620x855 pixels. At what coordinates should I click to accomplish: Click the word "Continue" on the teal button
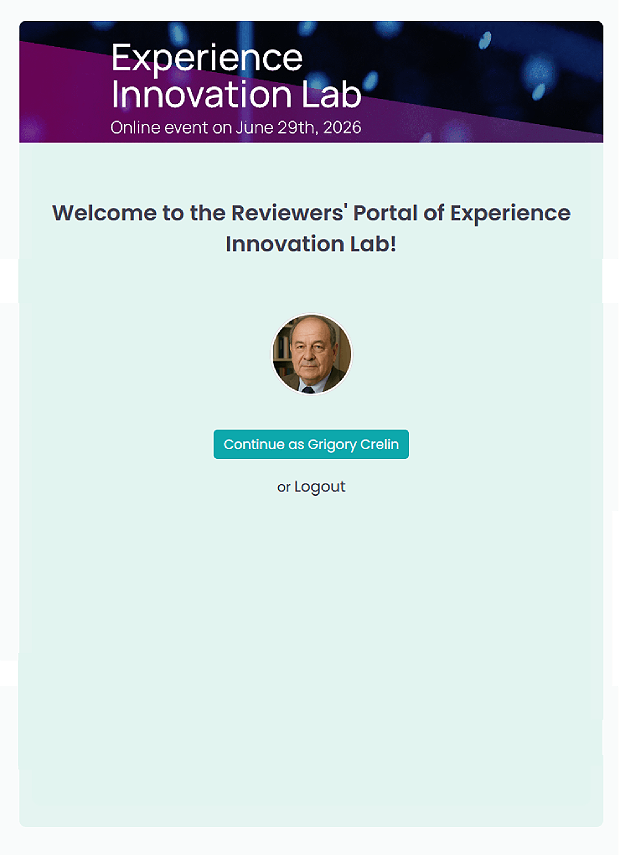coord(253,445)
